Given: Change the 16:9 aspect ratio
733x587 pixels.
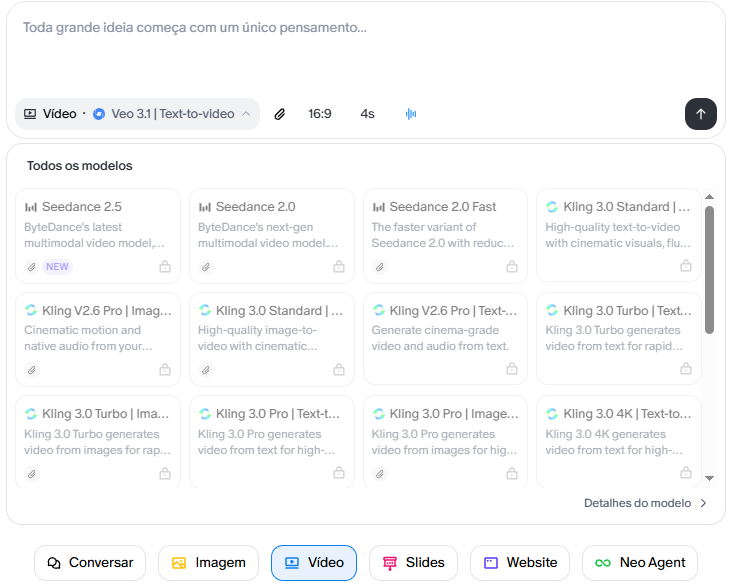Looking at the screenshot, I should click(x=320, y=114).
